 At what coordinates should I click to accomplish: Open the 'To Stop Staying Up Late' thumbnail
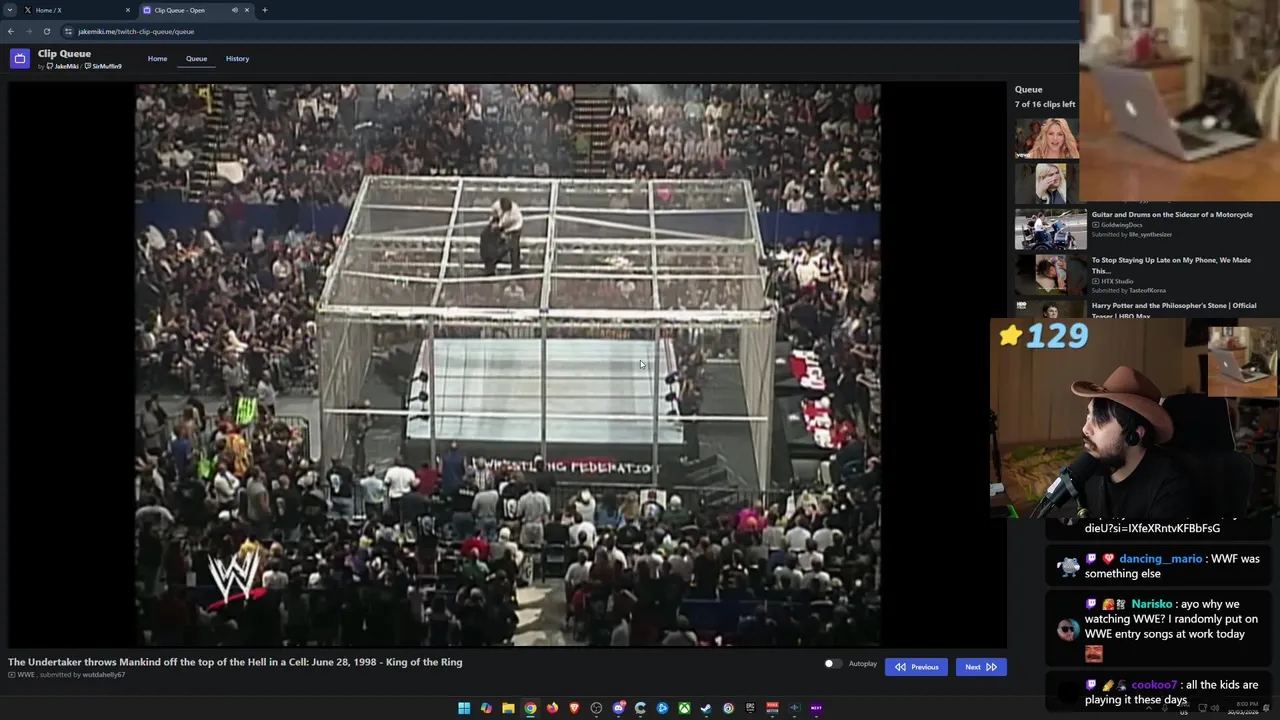1050,275
